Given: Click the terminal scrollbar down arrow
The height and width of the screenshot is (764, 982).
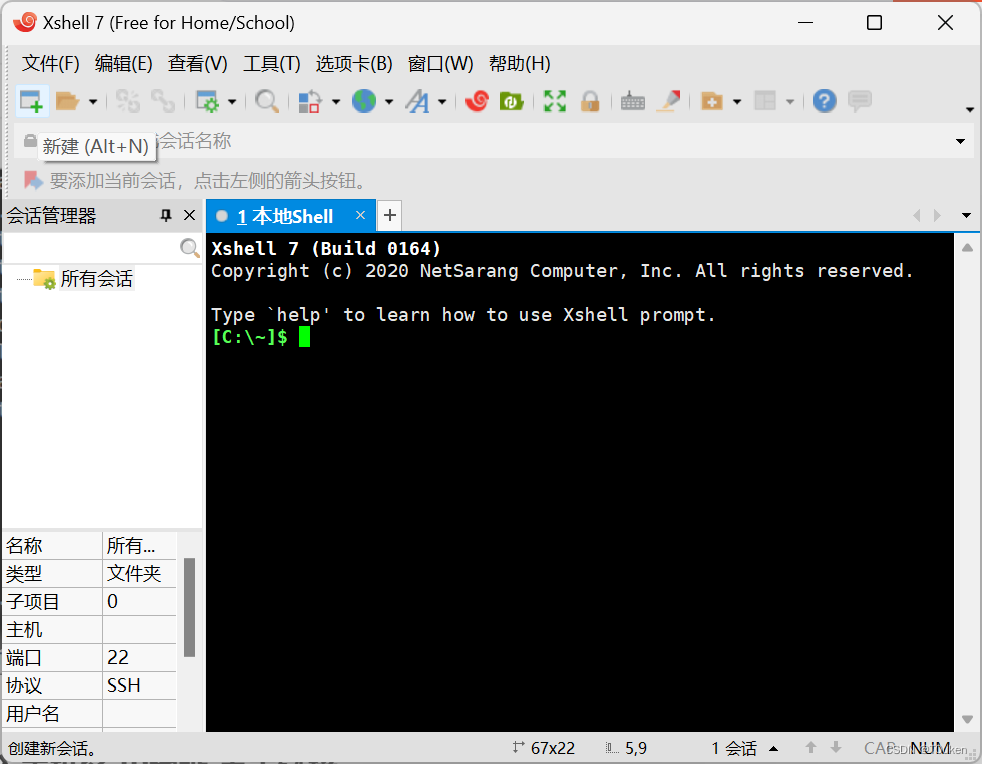Looking at the screenshot, I should tap(968, 719).
